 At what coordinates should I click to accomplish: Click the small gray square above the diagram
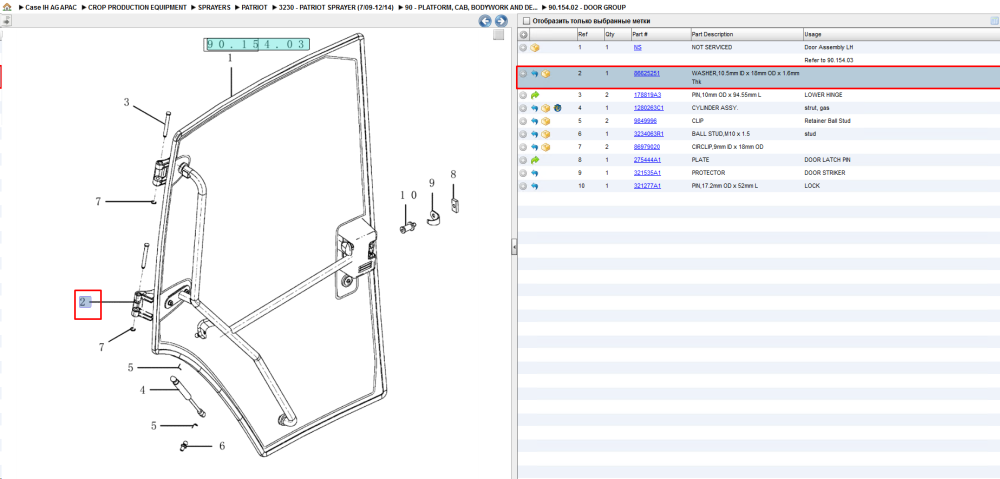(x=499, y=35)
